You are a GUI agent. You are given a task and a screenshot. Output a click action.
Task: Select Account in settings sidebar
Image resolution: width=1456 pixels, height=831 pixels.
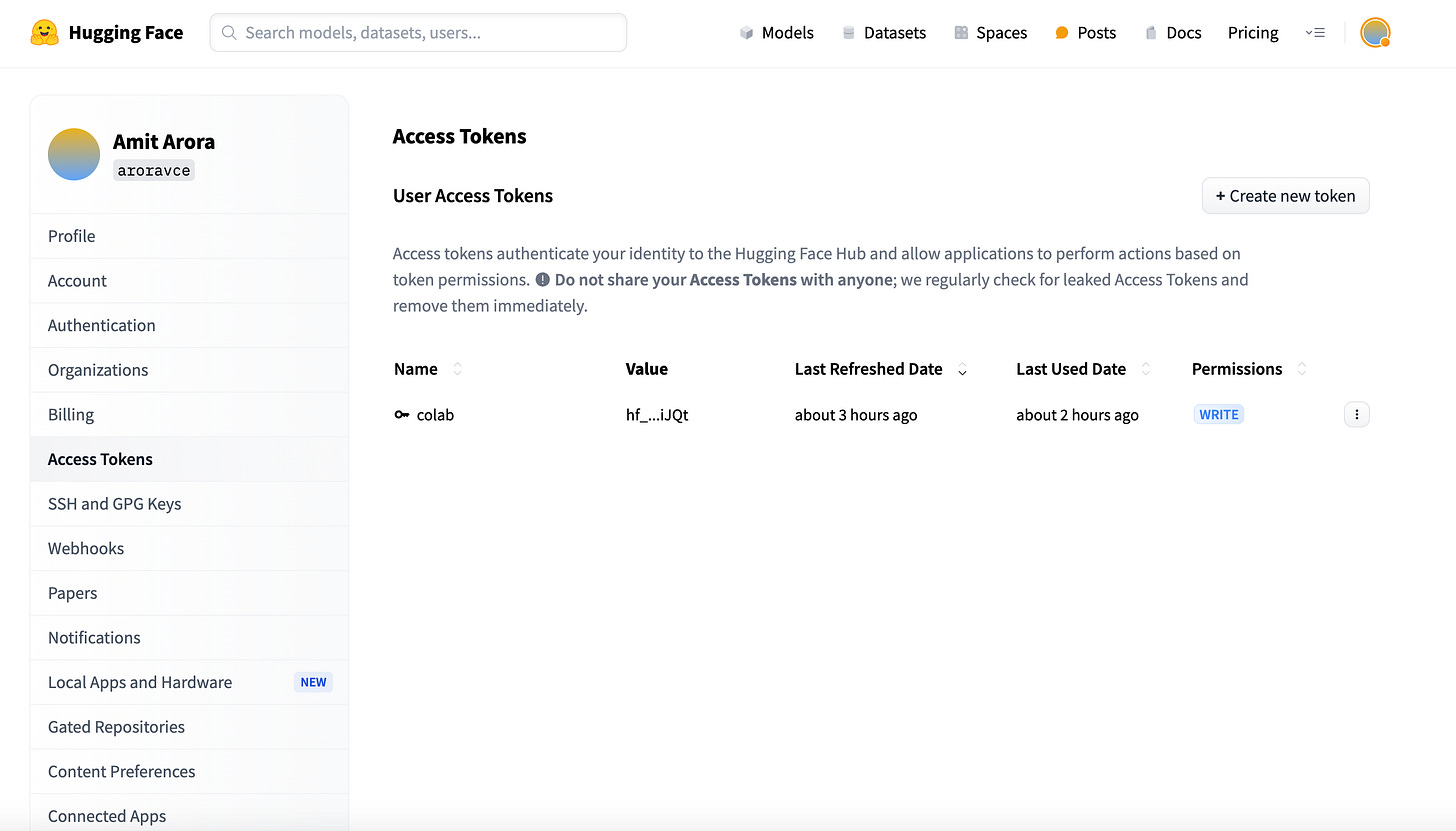[x=189, y=281]
